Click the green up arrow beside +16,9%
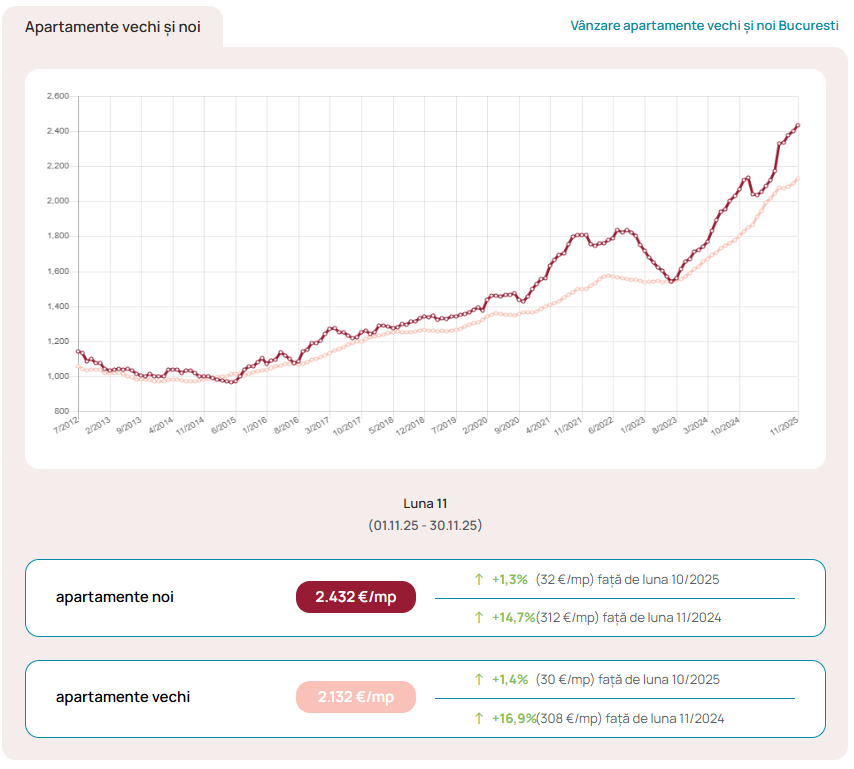The width and height of the screenshot is (854, 769). 479,718
